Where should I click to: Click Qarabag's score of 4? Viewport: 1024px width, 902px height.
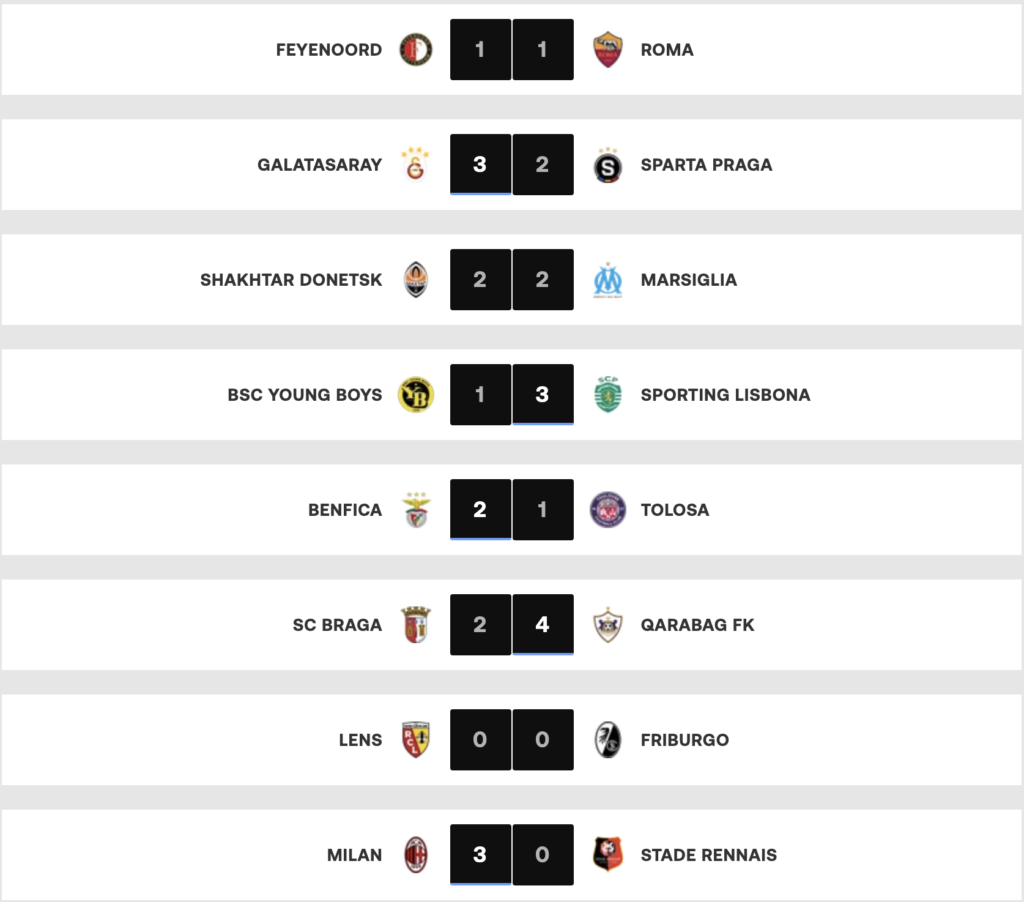click(543, 624)
